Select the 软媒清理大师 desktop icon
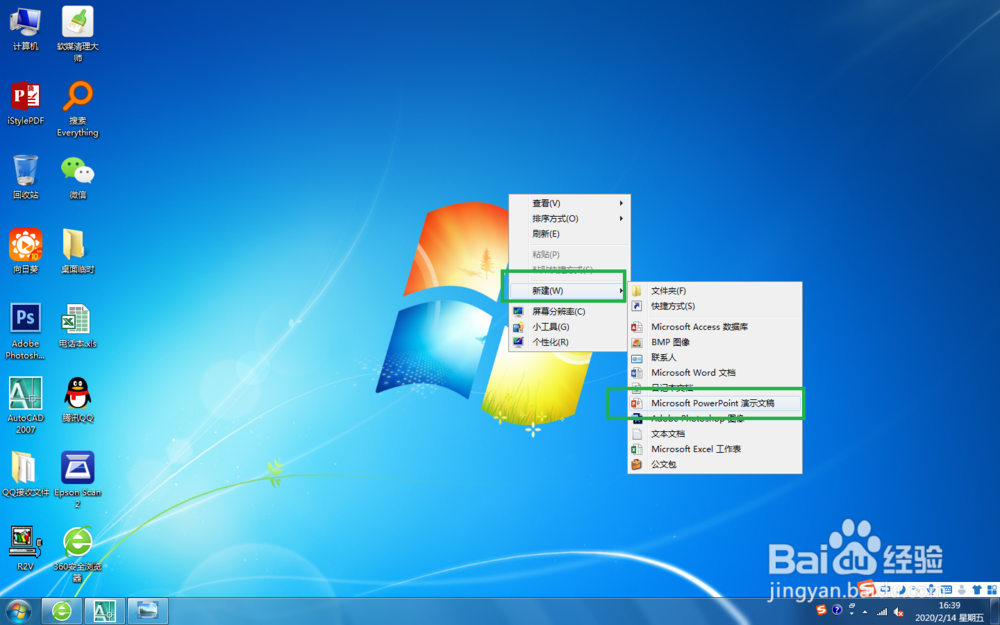The image size is (1000, 625). pos(78,34)
